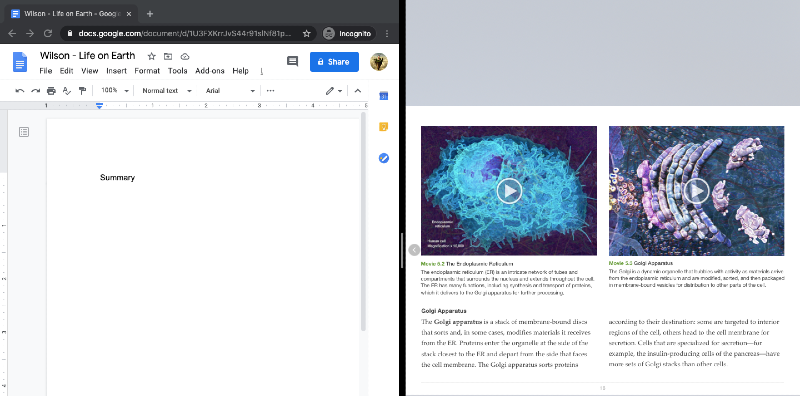Open the editing mode pencil dropdown

coord(334,91)
